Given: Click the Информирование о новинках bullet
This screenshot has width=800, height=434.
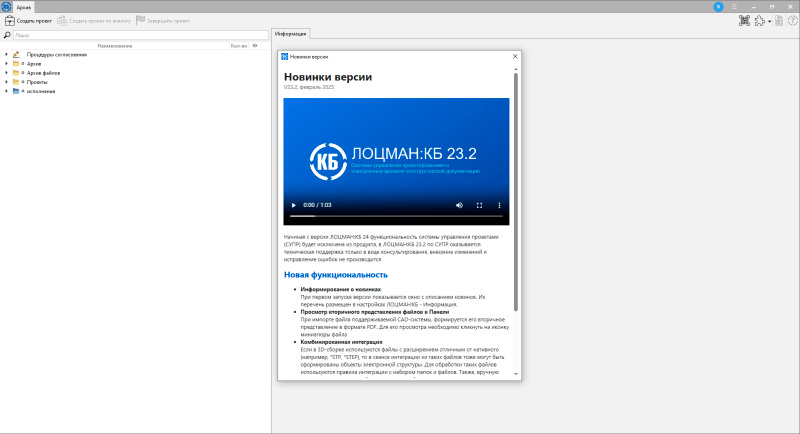Looking at the screenshot, I should [x=340, y=289].
